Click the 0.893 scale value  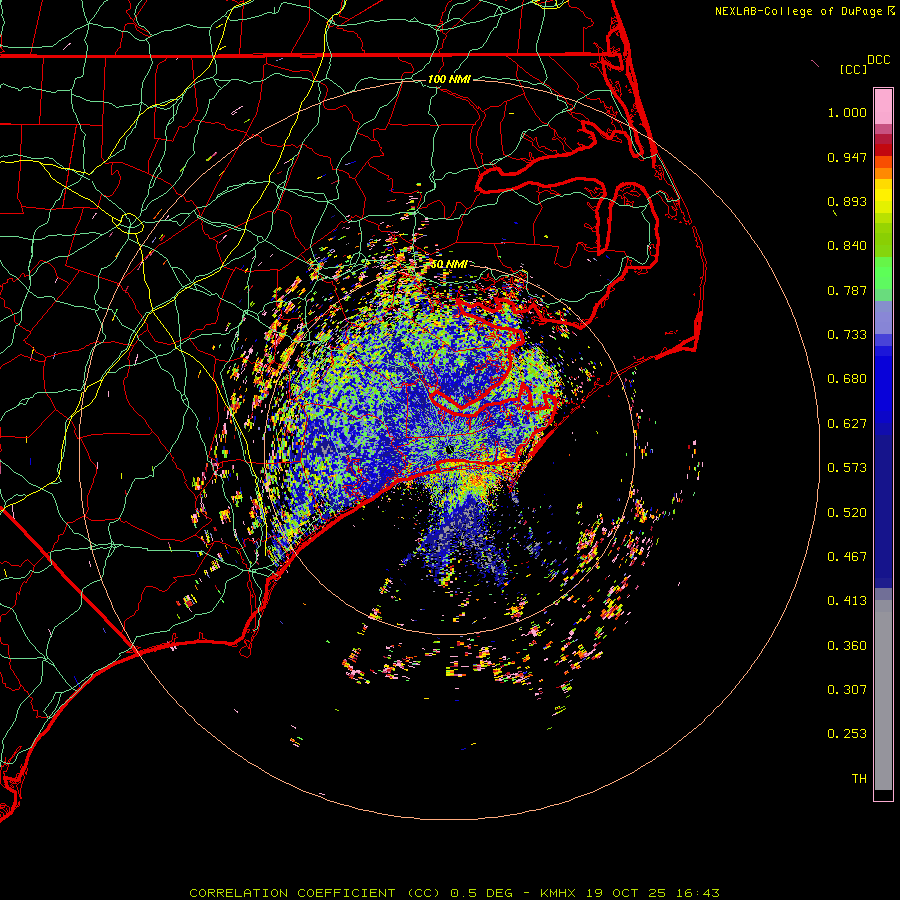tap(847, 201)
